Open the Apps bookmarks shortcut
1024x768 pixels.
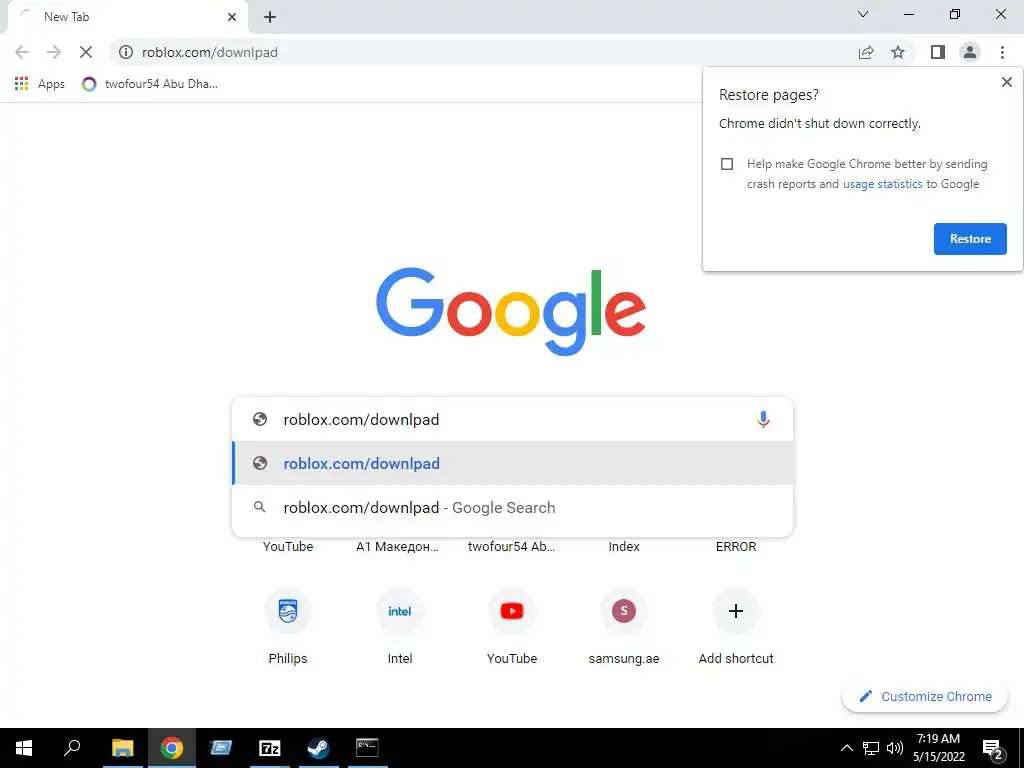(40, 84)
